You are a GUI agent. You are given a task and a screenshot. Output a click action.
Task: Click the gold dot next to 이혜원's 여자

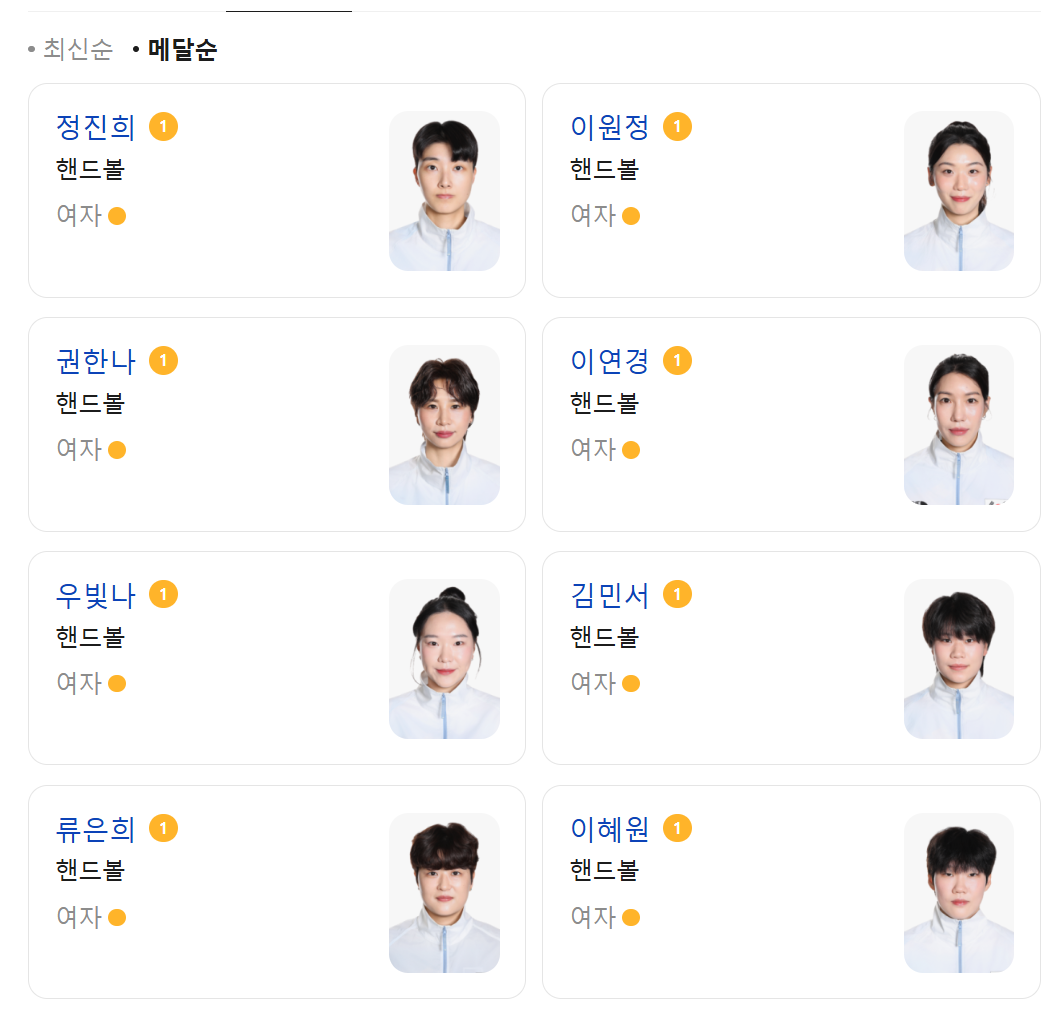point(631,917)
